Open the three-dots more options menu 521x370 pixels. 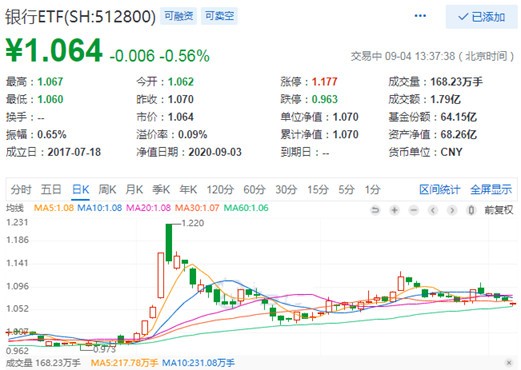pos(420,16)
